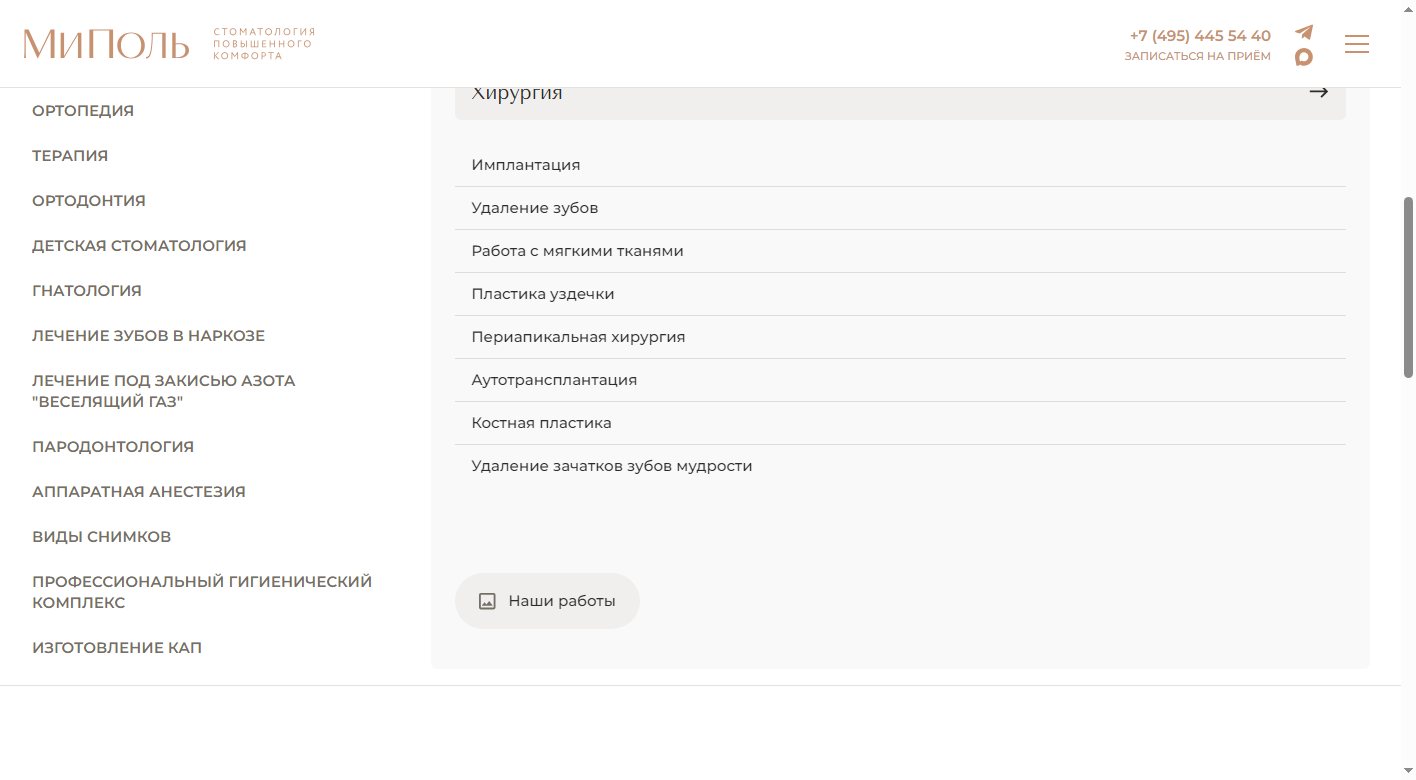
Task: Select ТЕРАПИЯ in the sidebar
Action: (x=70, y=156)
